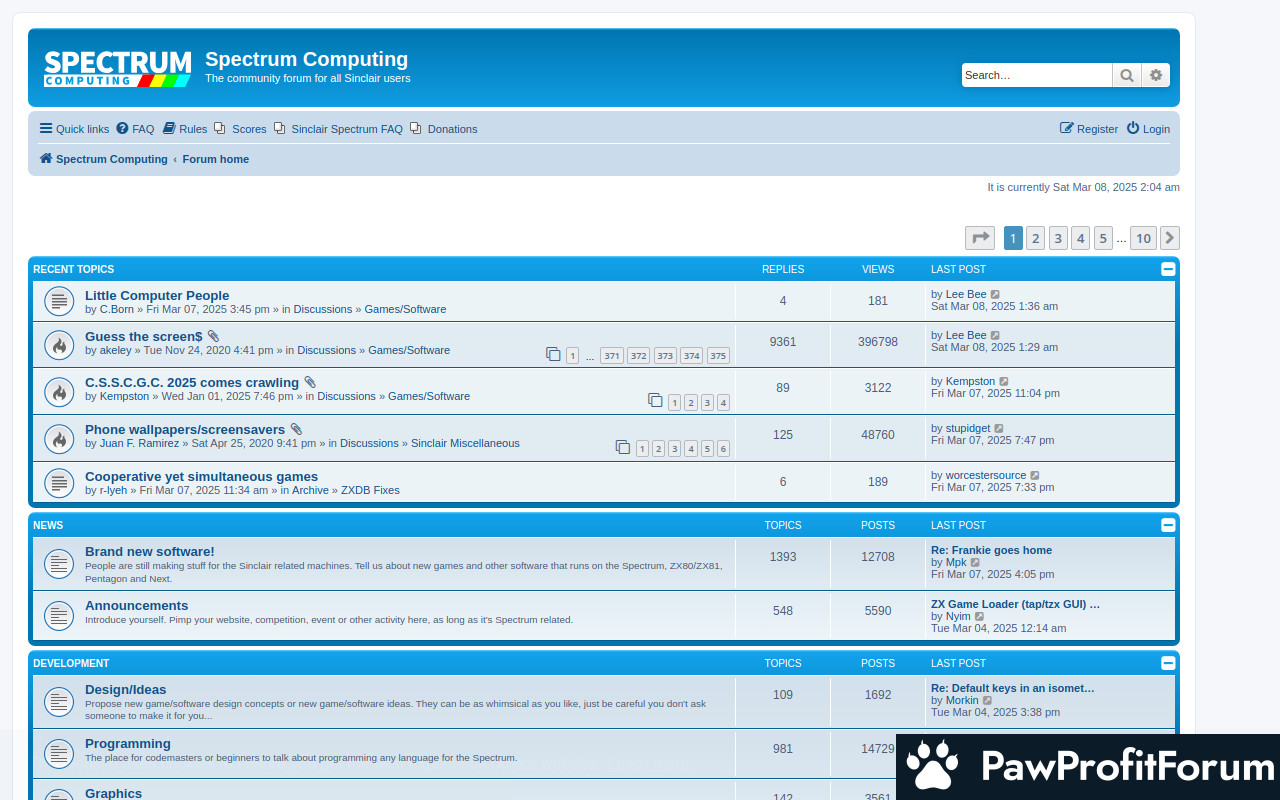The width and height of the screenshot is (1280, 800).
Task: Open topic Little Computer People
Action: coord(157,295)
